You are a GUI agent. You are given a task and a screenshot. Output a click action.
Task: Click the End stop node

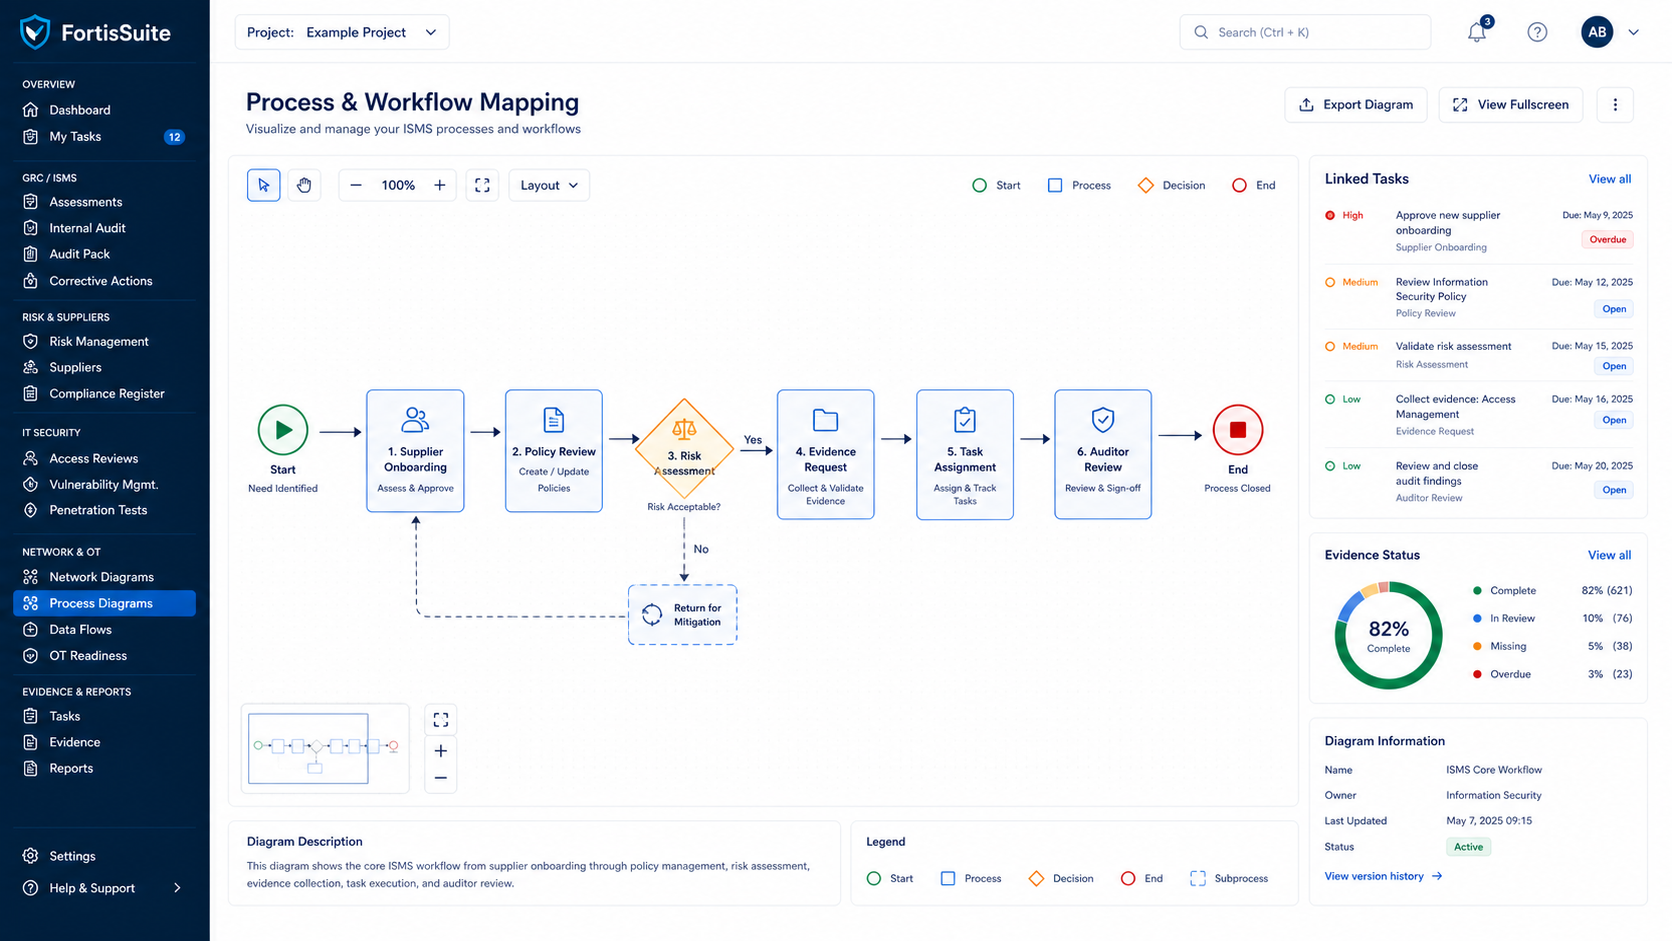pos(1238,430)
